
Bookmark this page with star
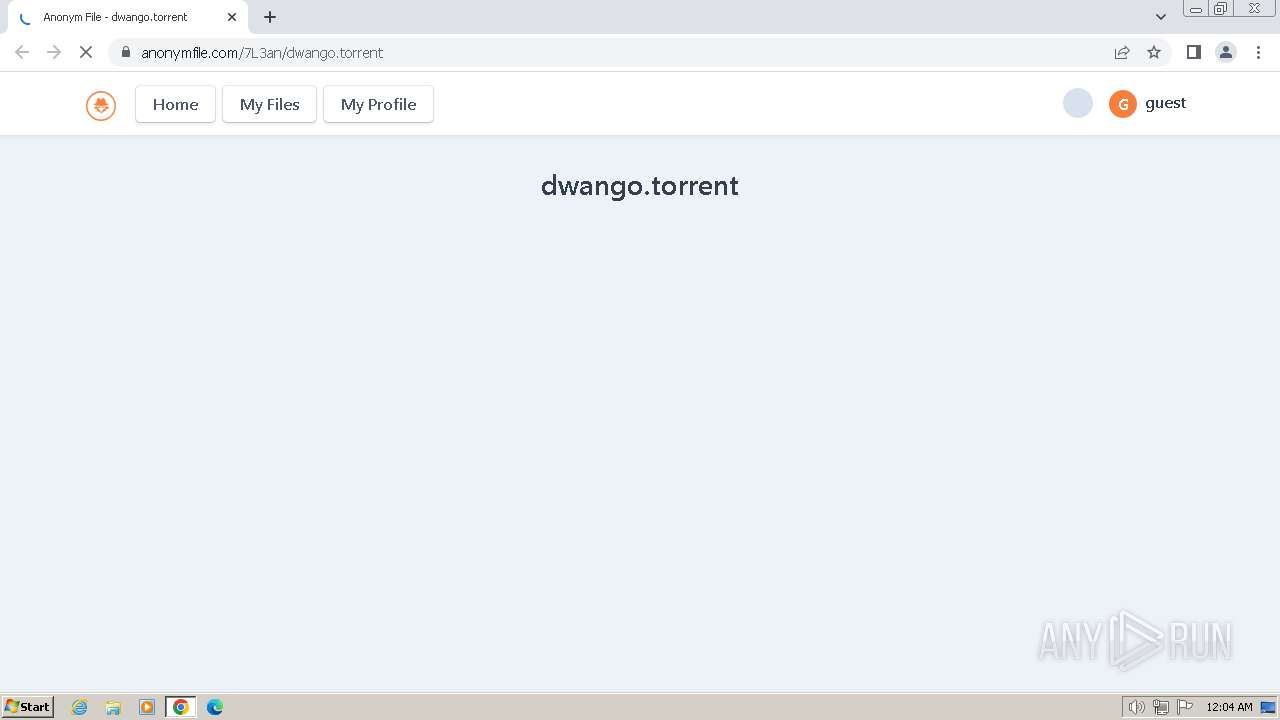(1154, 52)
